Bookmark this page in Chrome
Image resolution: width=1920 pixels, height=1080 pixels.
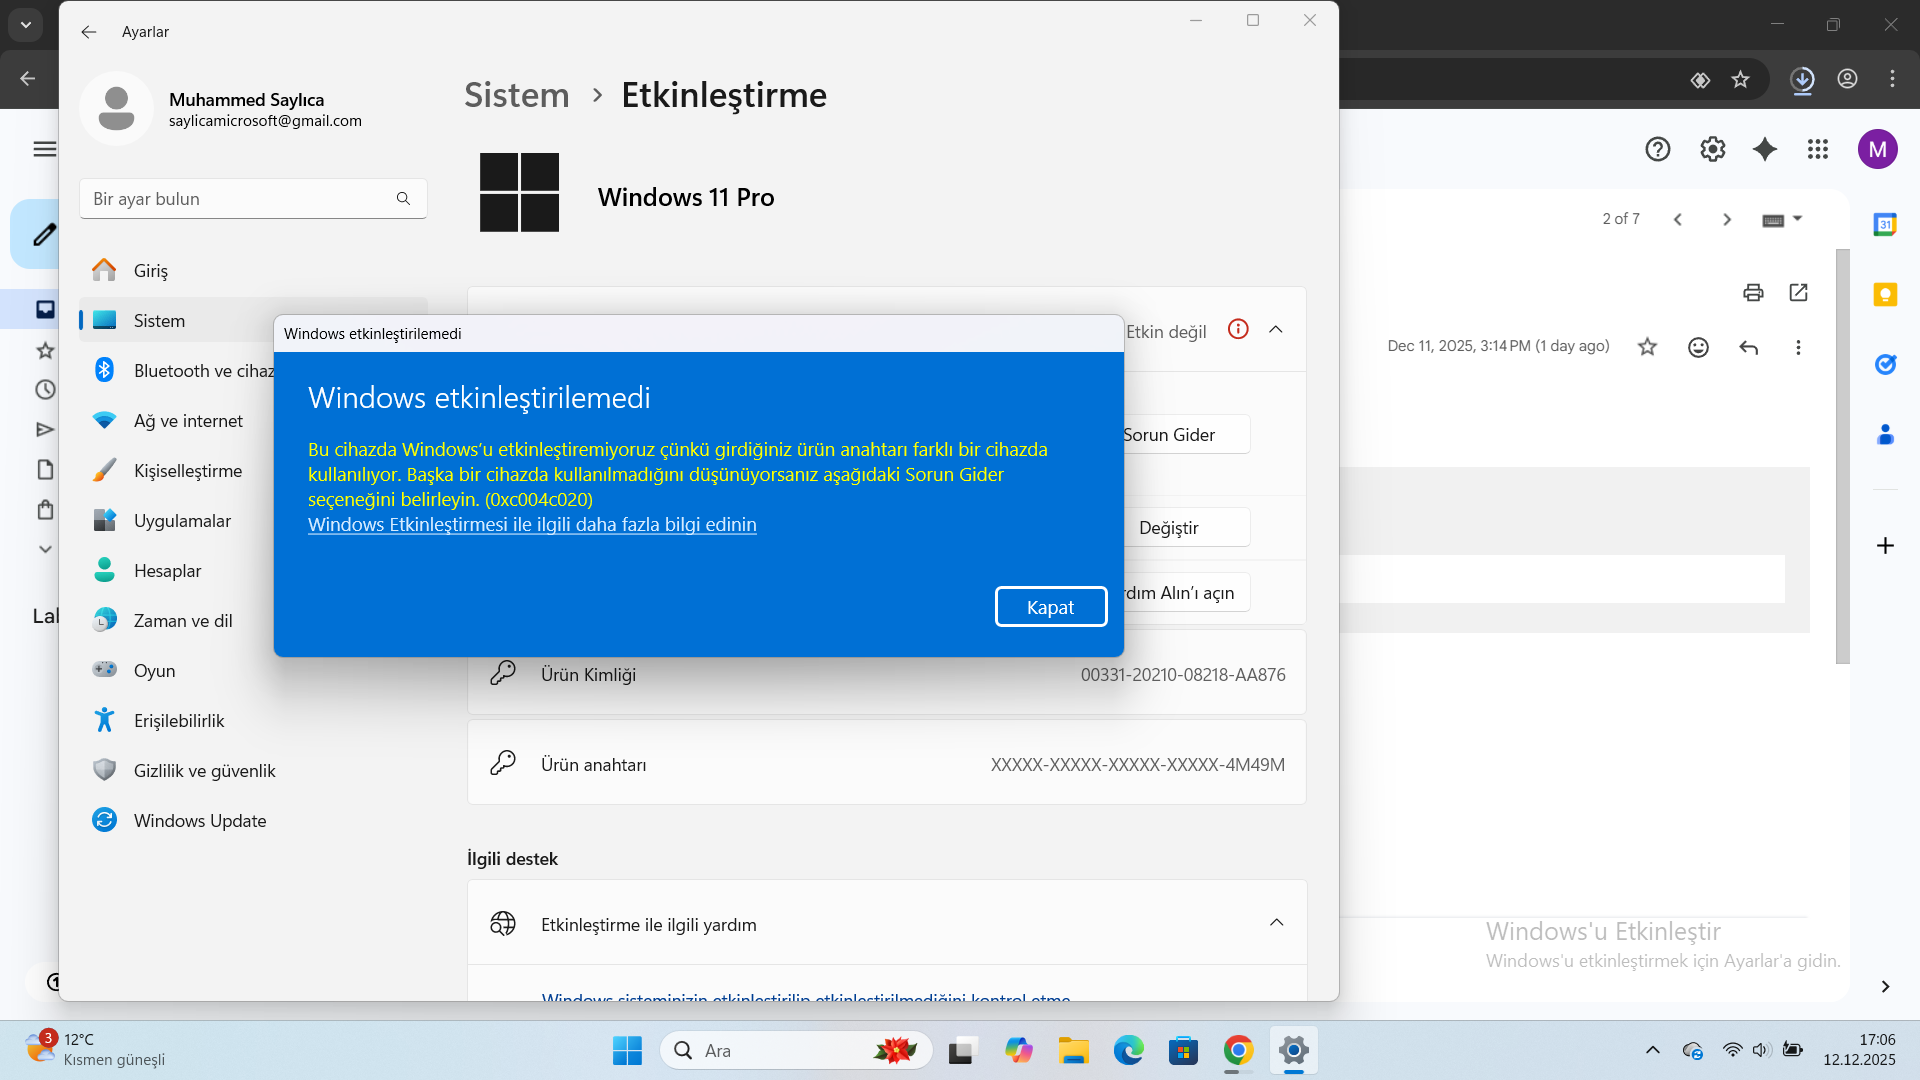1741,79
